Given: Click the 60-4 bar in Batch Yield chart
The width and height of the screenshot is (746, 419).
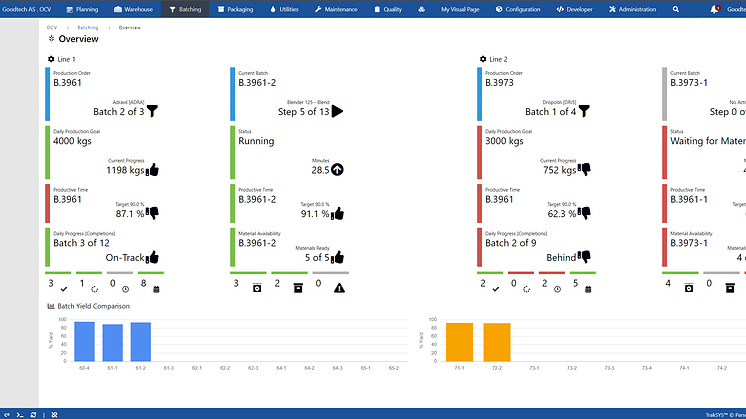Looking at the screenshot, I should coord(84,341).
